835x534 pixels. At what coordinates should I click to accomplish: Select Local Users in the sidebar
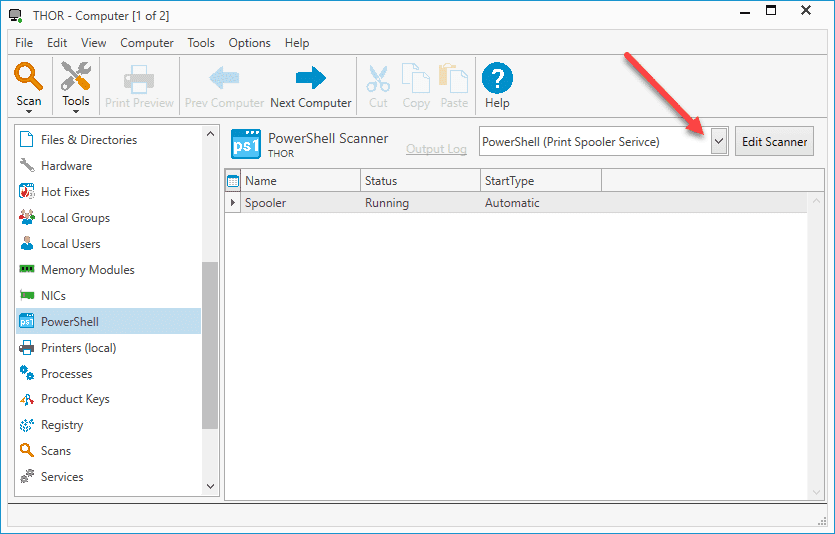[x=109, y=244]
